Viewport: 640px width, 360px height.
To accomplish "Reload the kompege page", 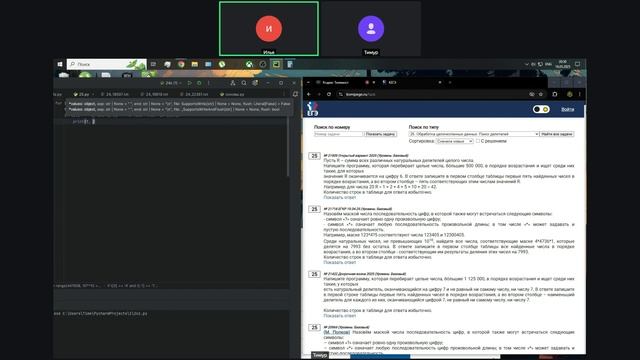I will (329, 94).
